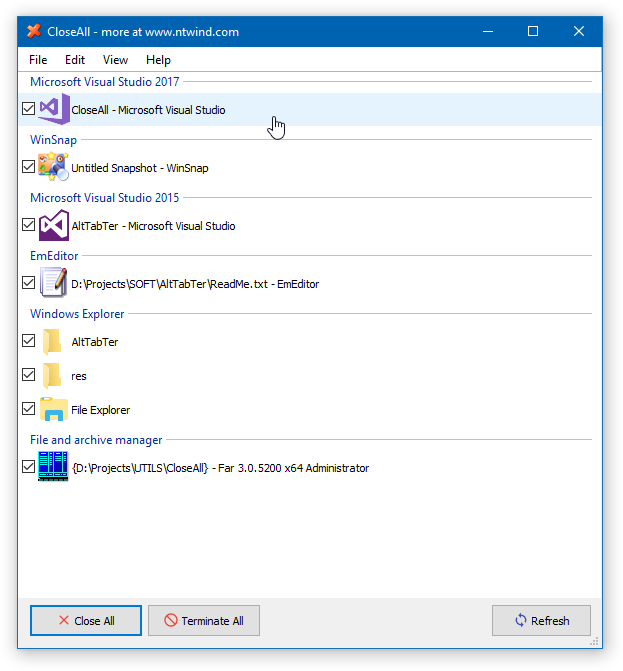Viewport: 623px width, 671px height.
Task: Select the {D:\Projects\UTILS\CloseAll} Far row text
Action: (220, 468)
